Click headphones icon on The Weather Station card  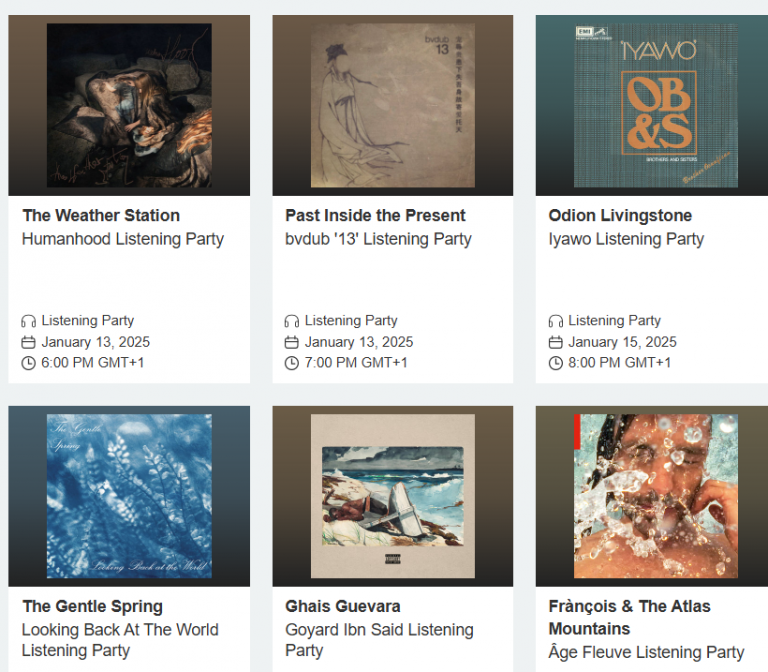click(x=28, y=321)
